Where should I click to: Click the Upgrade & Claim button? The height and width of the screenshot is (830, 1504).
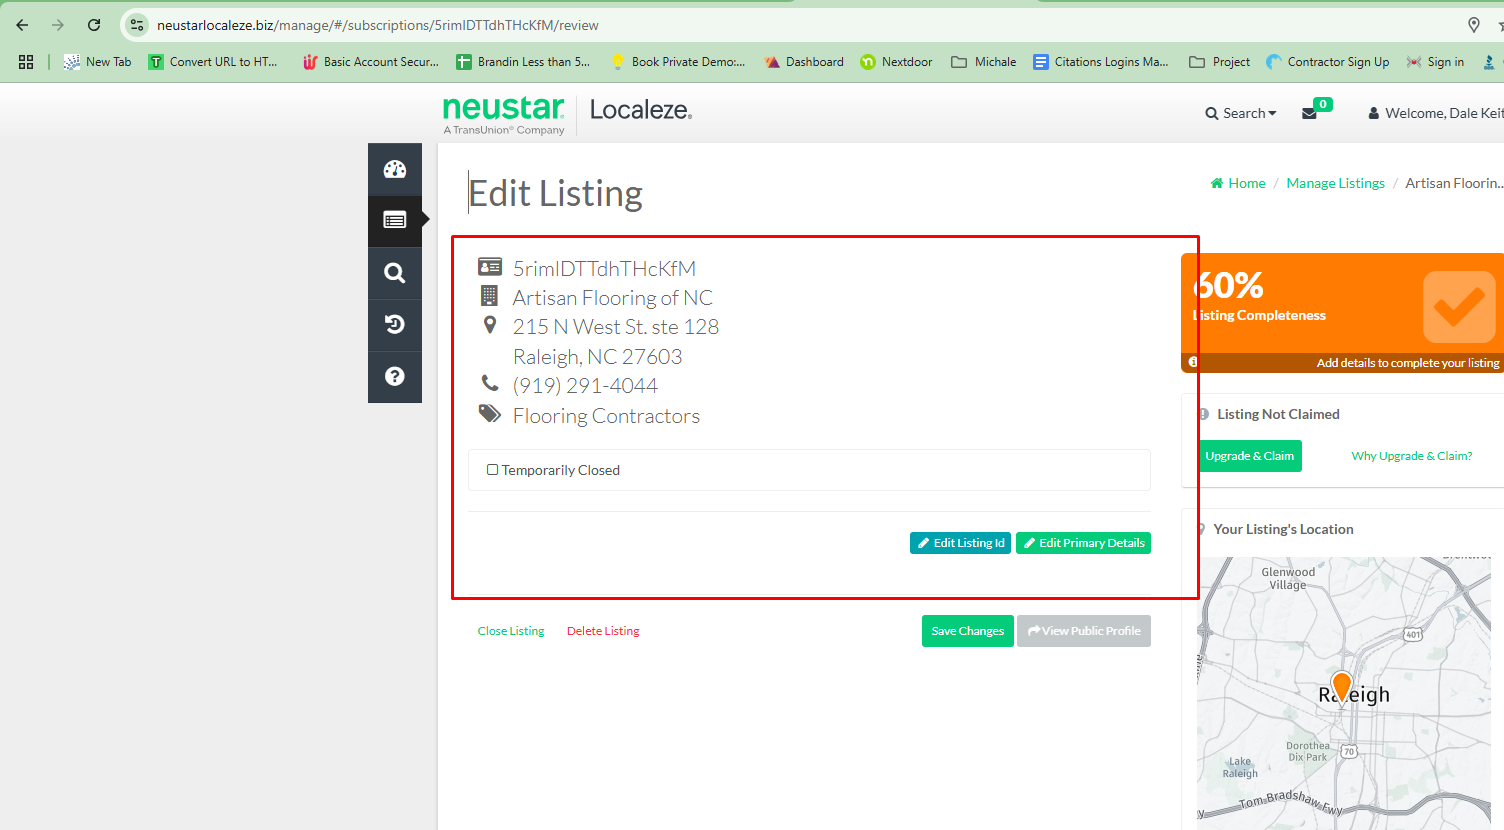(x=1249, y=456)
